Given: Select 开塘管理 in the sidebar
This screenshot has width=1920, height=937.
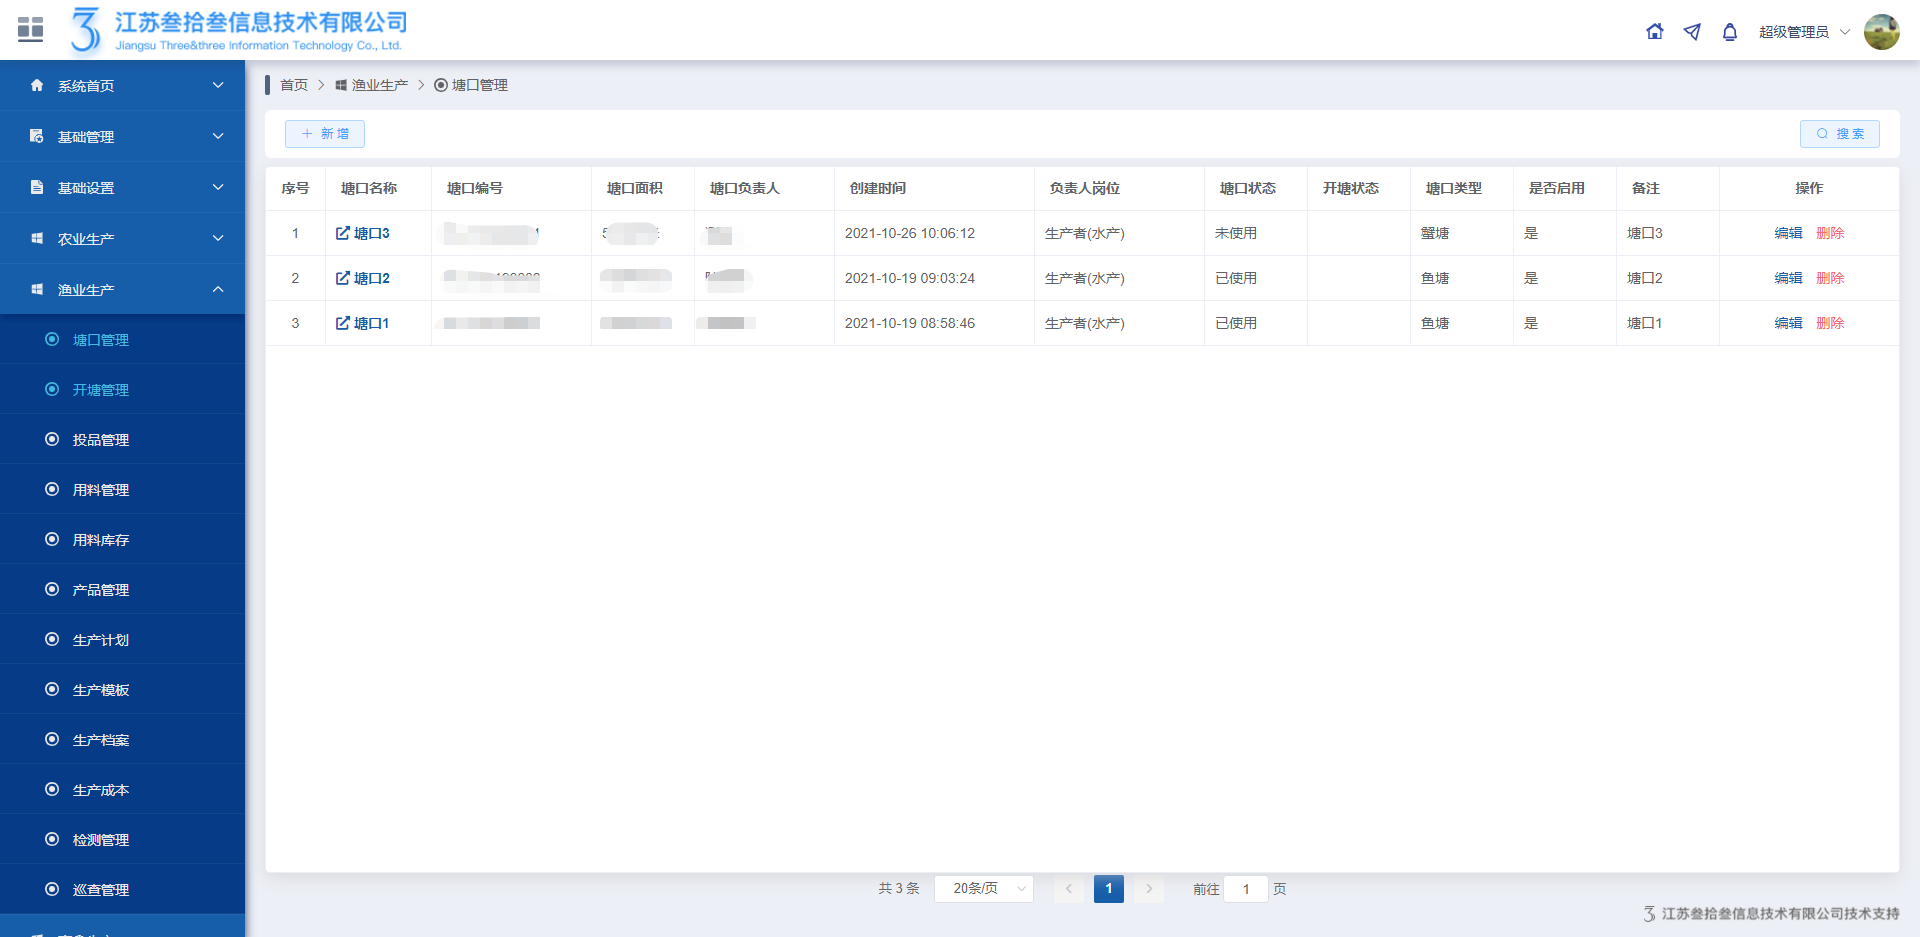Looking at the screenshot, I should pos(101,390).
